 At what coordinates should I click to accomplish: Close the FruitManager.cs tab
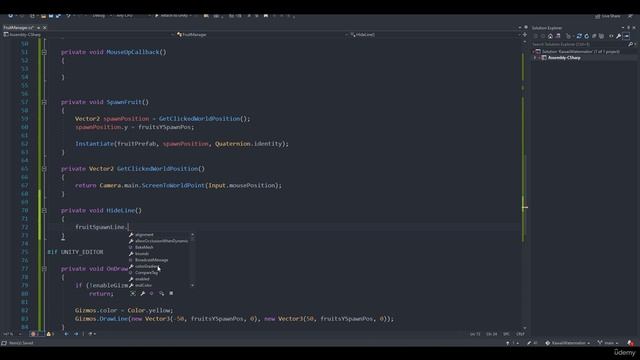point(44,28)
